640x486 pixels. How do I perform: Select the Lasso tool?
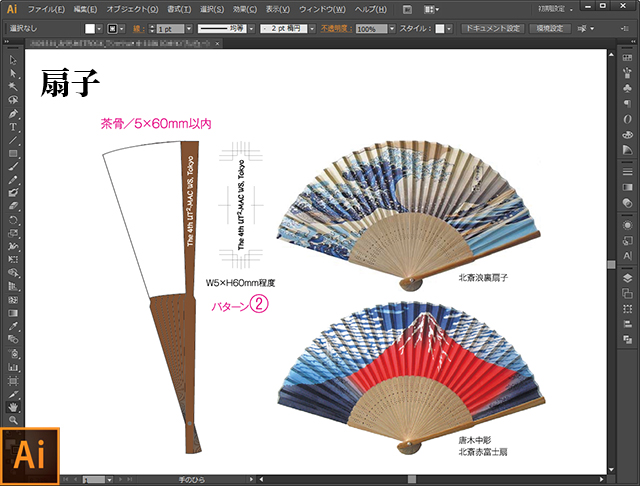pos(13,100)
